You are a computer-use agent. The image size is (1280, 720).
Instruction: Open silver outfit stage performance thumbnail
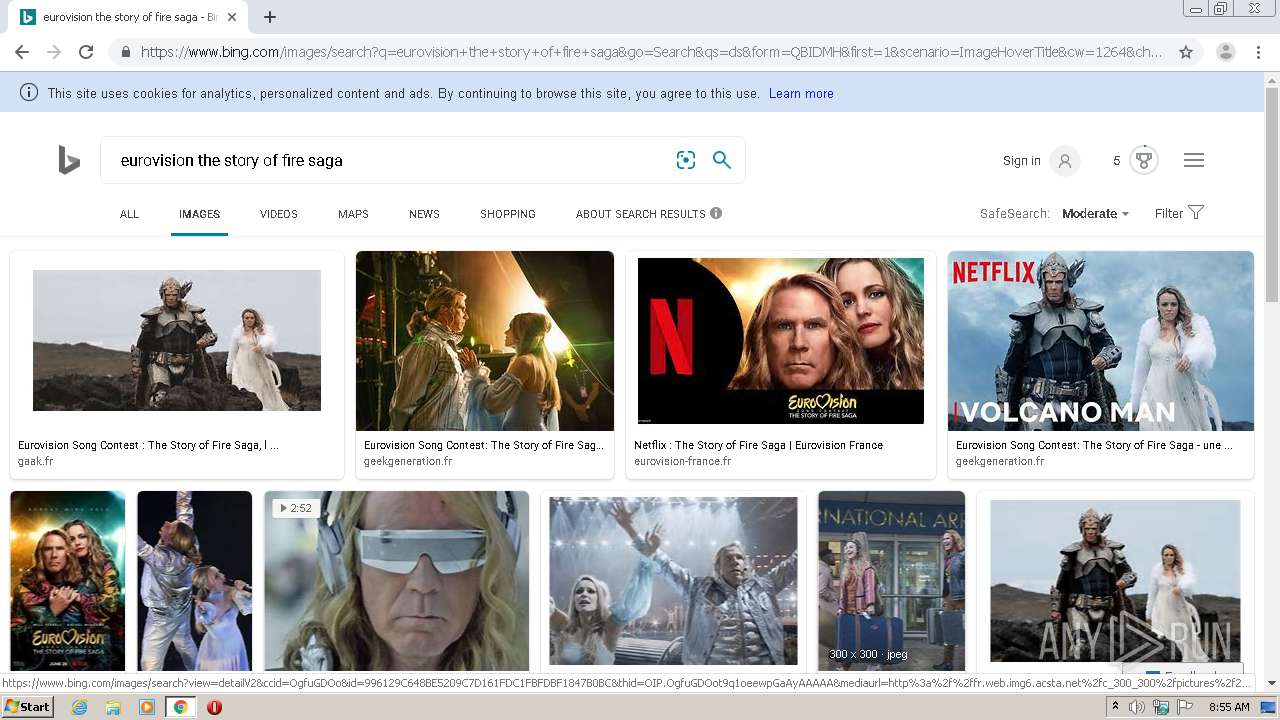pos(195,581)
